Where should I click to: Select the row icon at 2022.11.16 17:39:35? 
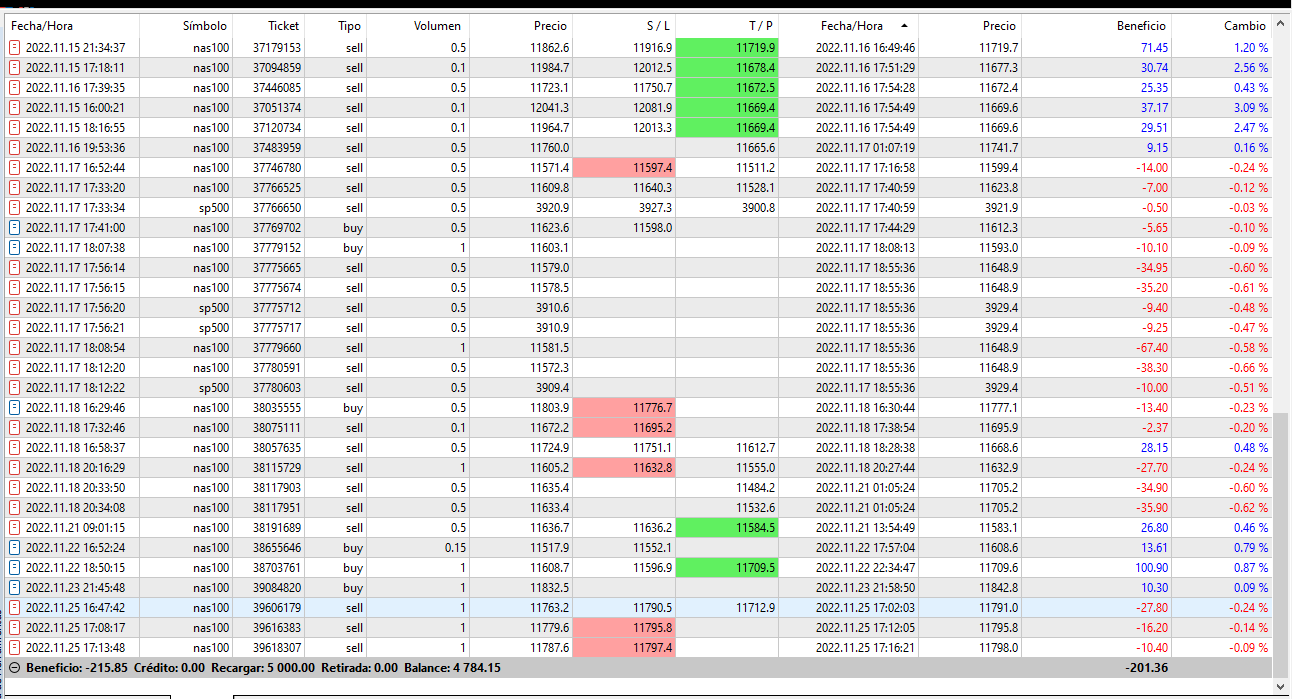[x=14, y=87]
